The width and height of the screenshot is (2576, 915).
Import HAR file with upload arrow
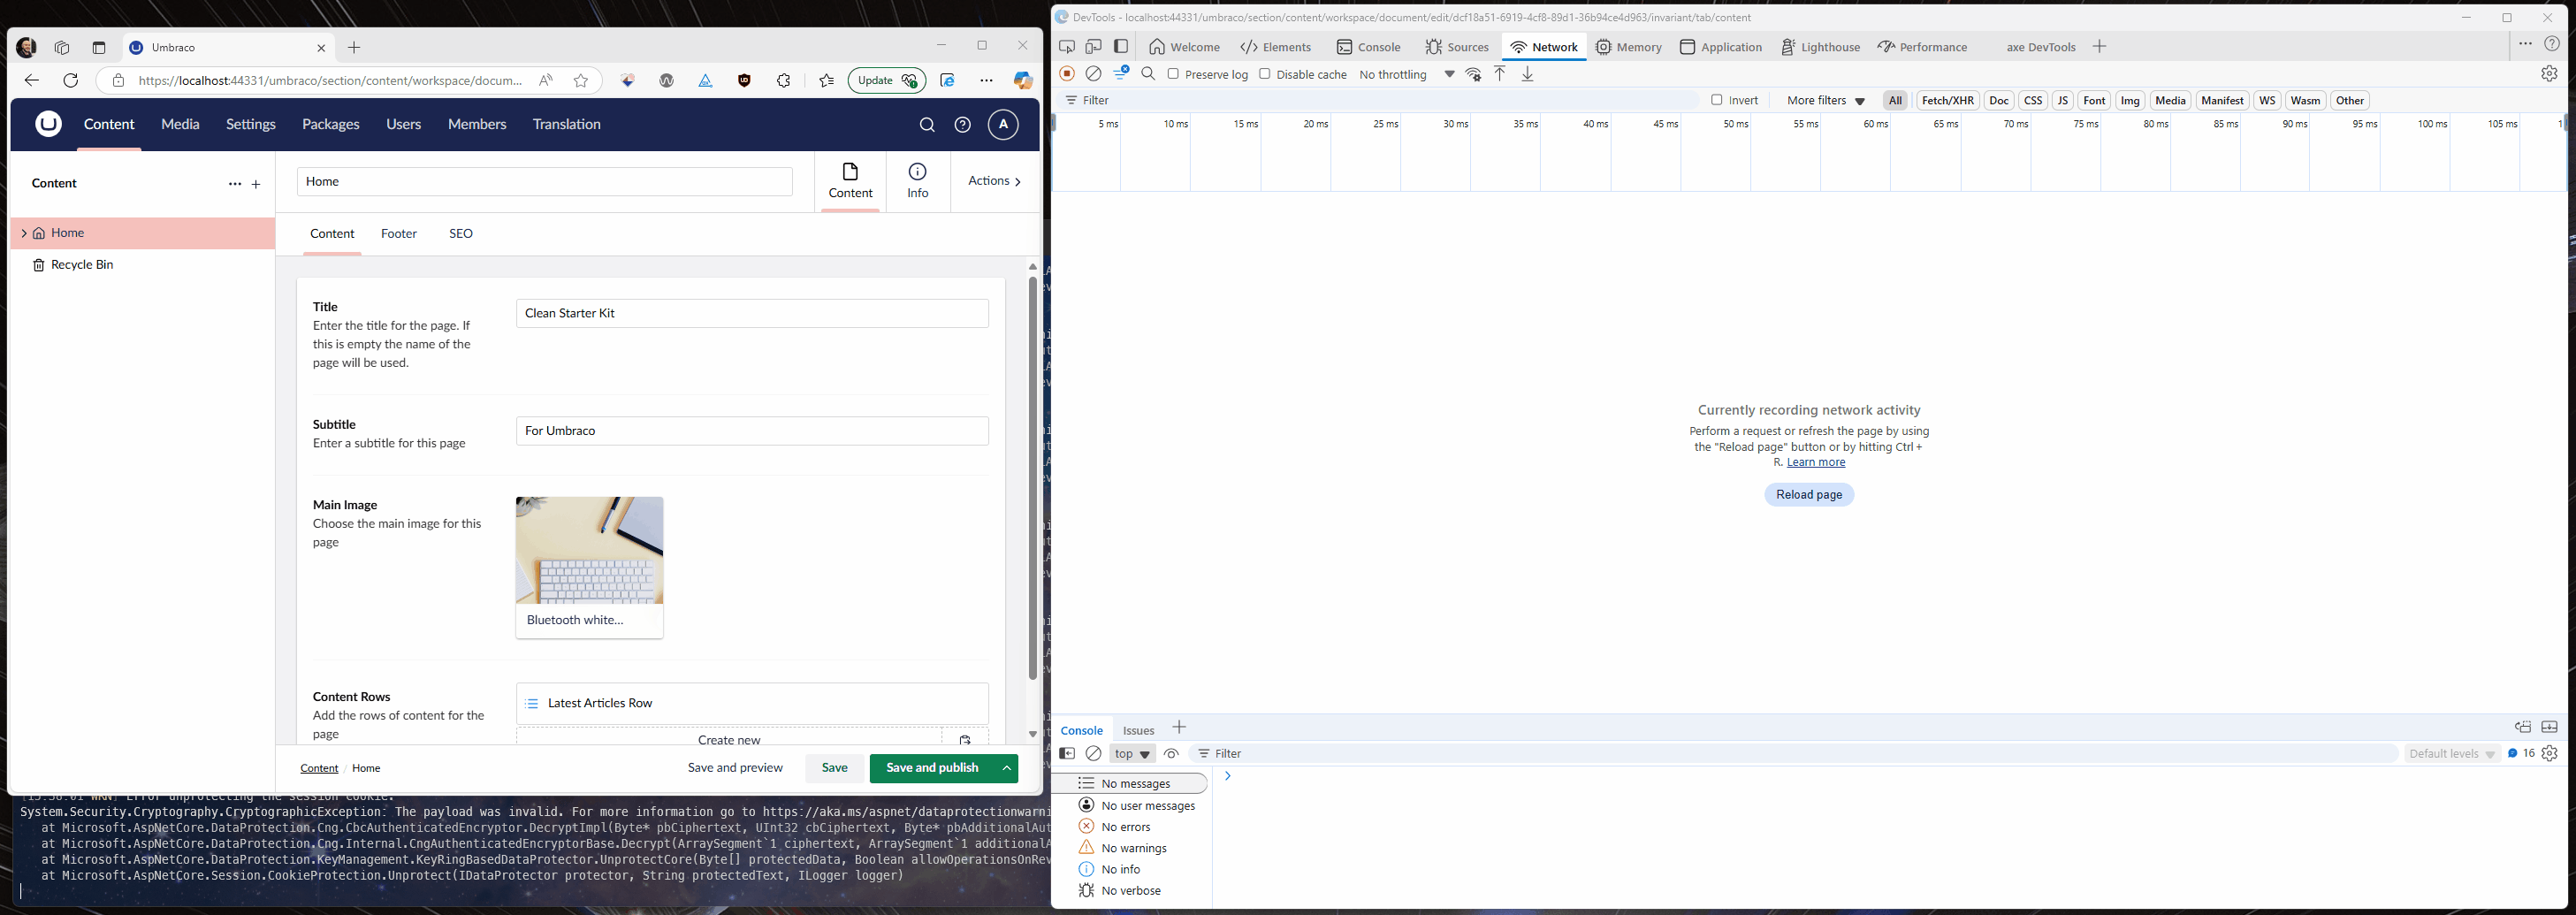point(1500,74)
